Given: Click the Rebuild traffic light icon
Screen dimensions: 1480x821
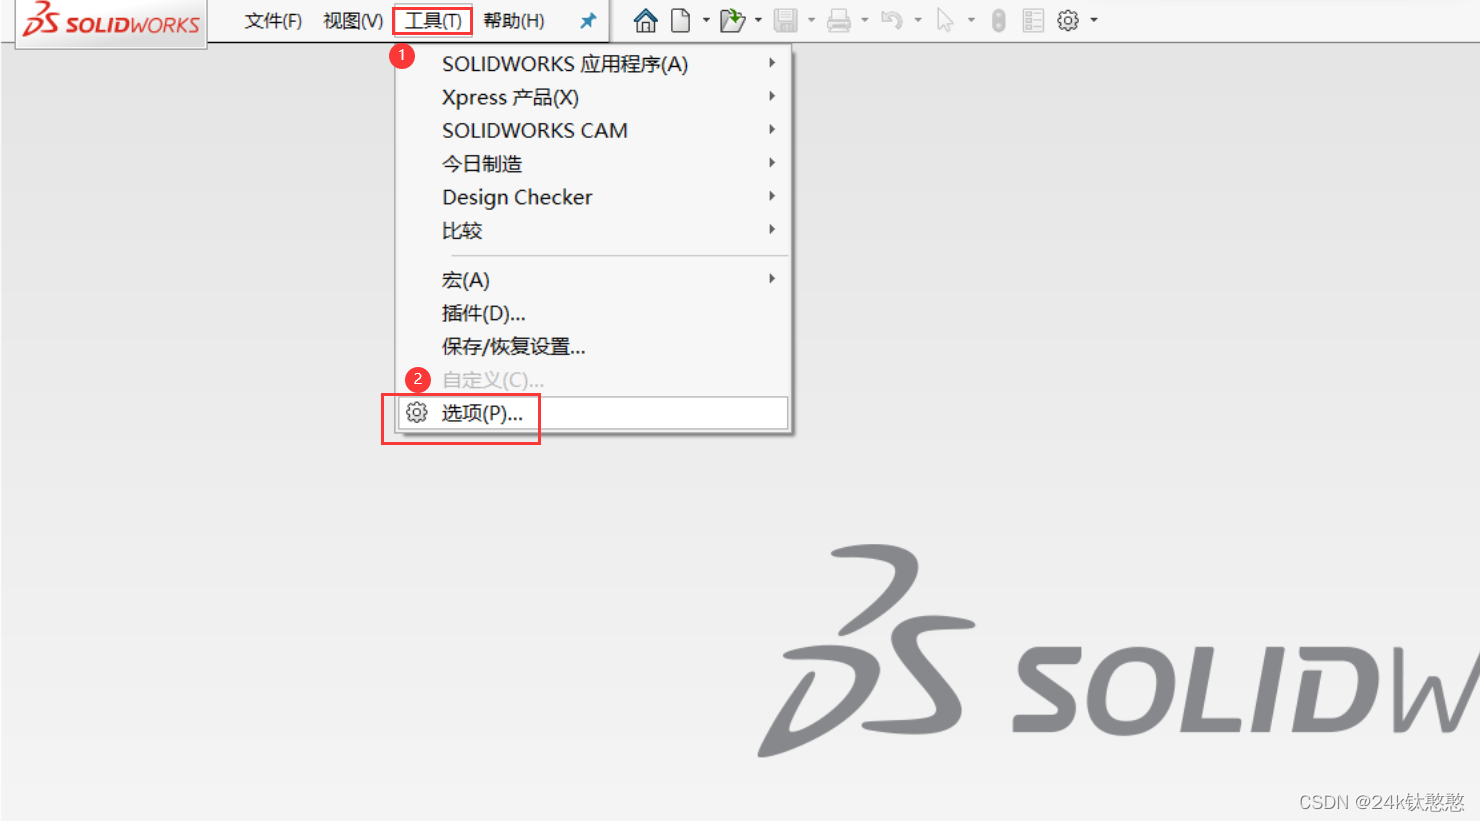Looking at the screenshot, I should pyautogui.click(x=998, y=20).
